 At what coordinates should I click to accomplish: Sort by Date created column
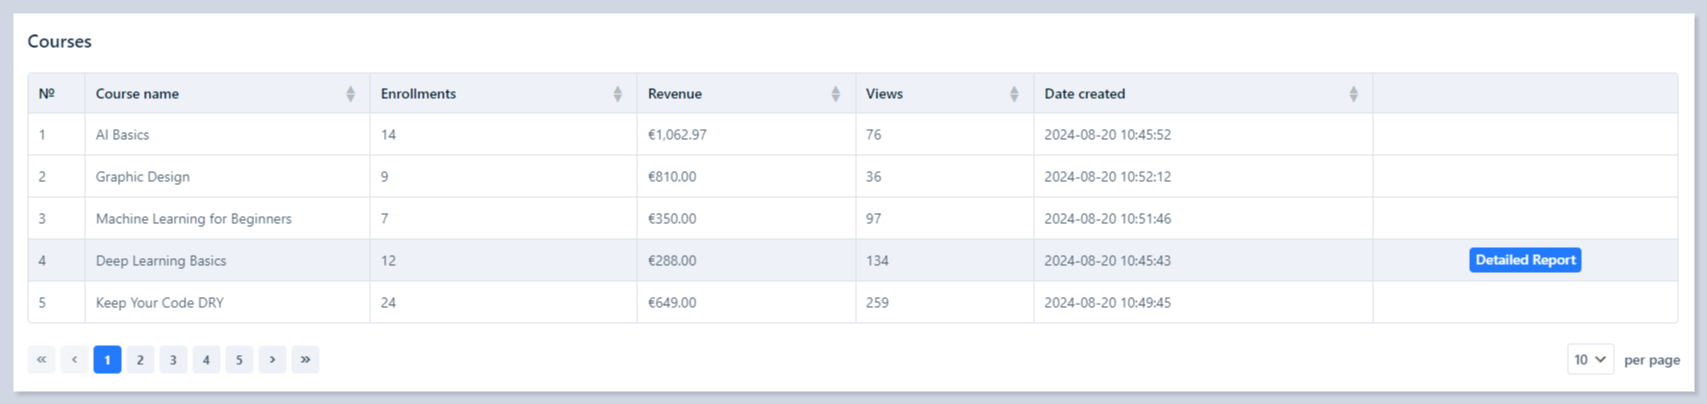pos(1353,94)
